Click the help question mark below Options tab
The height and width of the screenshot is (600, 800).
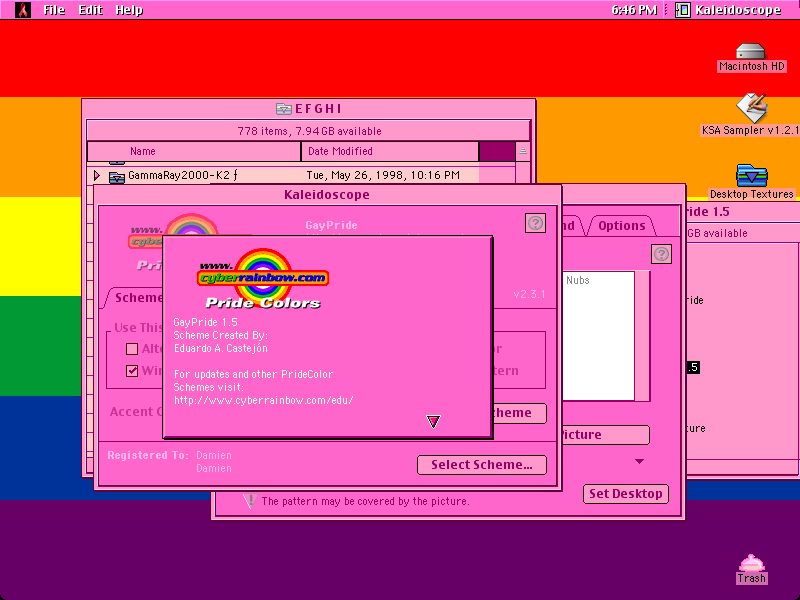point(661,254)
